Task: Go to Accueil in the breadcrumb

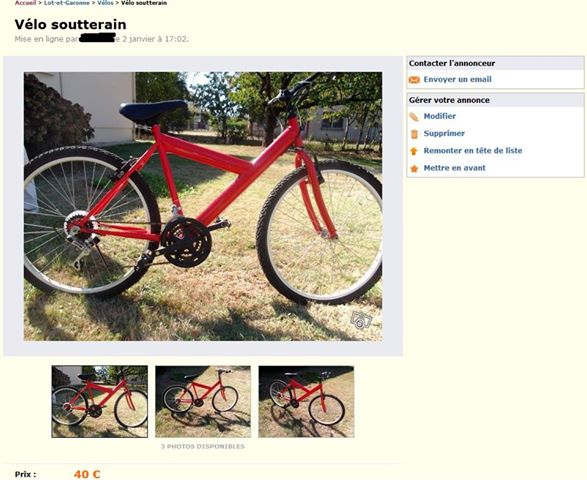Action: pyautogui.click(x=25, y=3)
